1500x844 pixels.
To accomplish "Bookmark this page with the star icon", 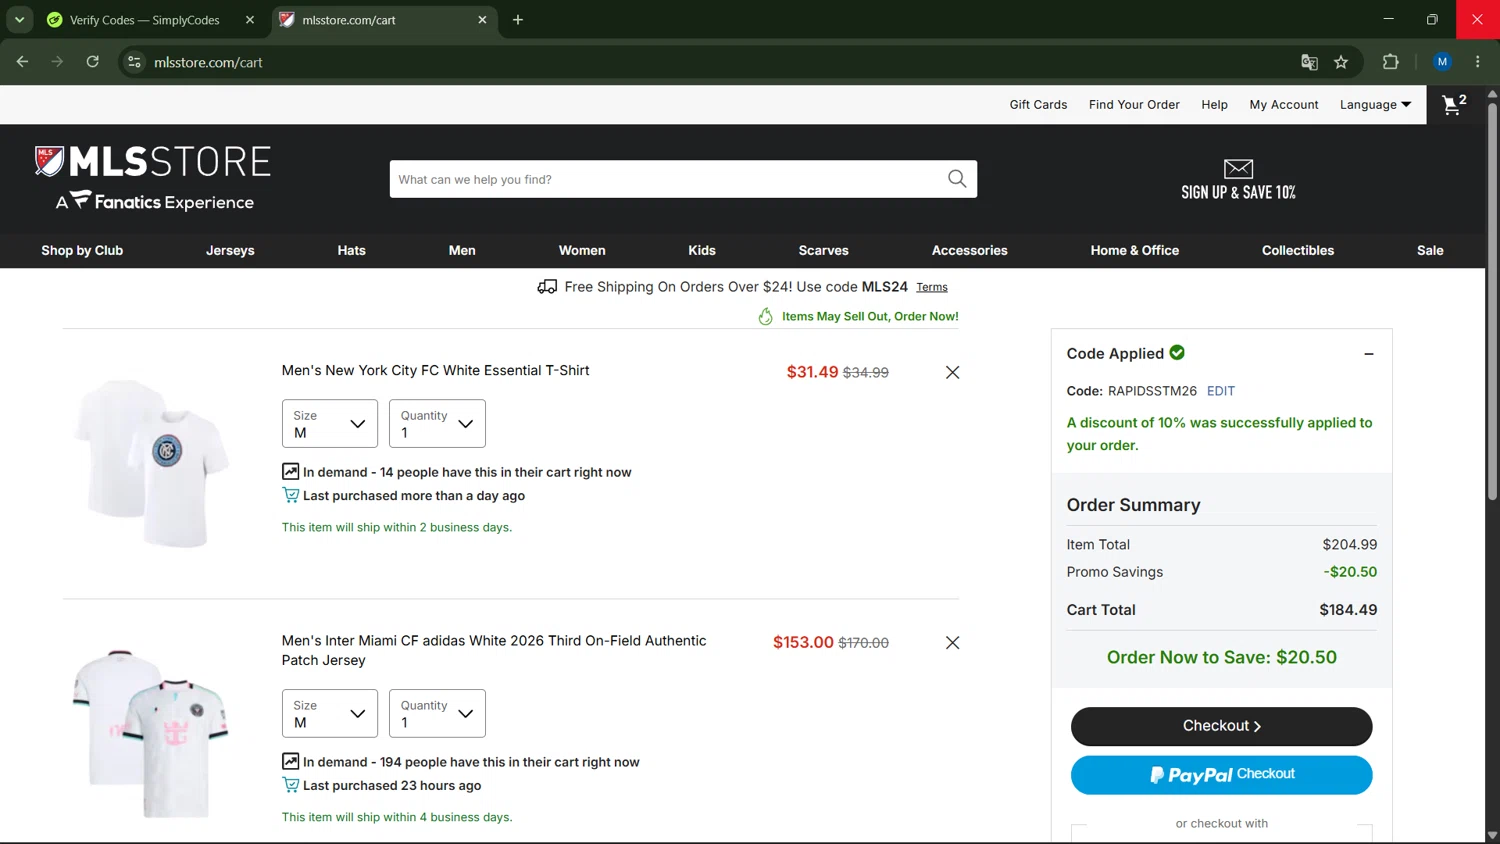I will 1341,62.
